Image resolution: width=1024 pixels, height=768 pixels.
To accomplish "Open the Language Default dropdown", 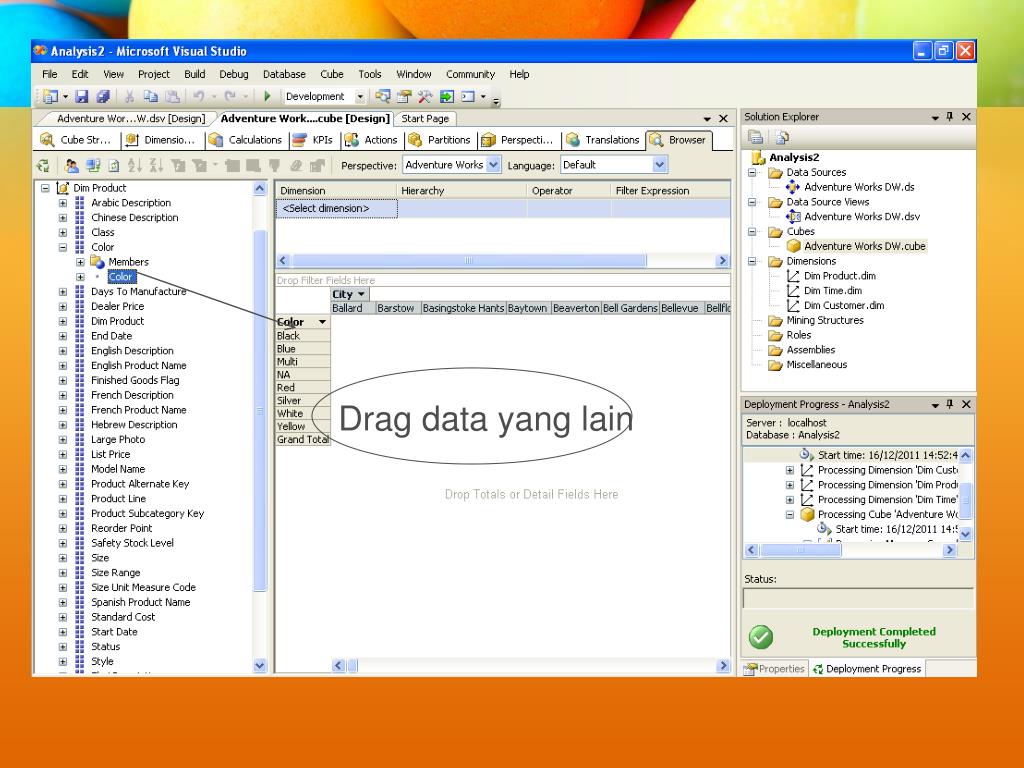I will pyautogui.click(x=660, y=165).
